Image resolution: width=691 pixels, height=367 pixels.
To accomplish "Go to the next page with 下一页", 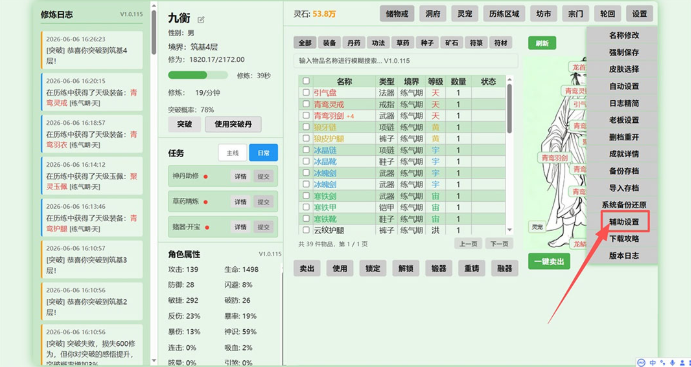I will pos(499,244).
